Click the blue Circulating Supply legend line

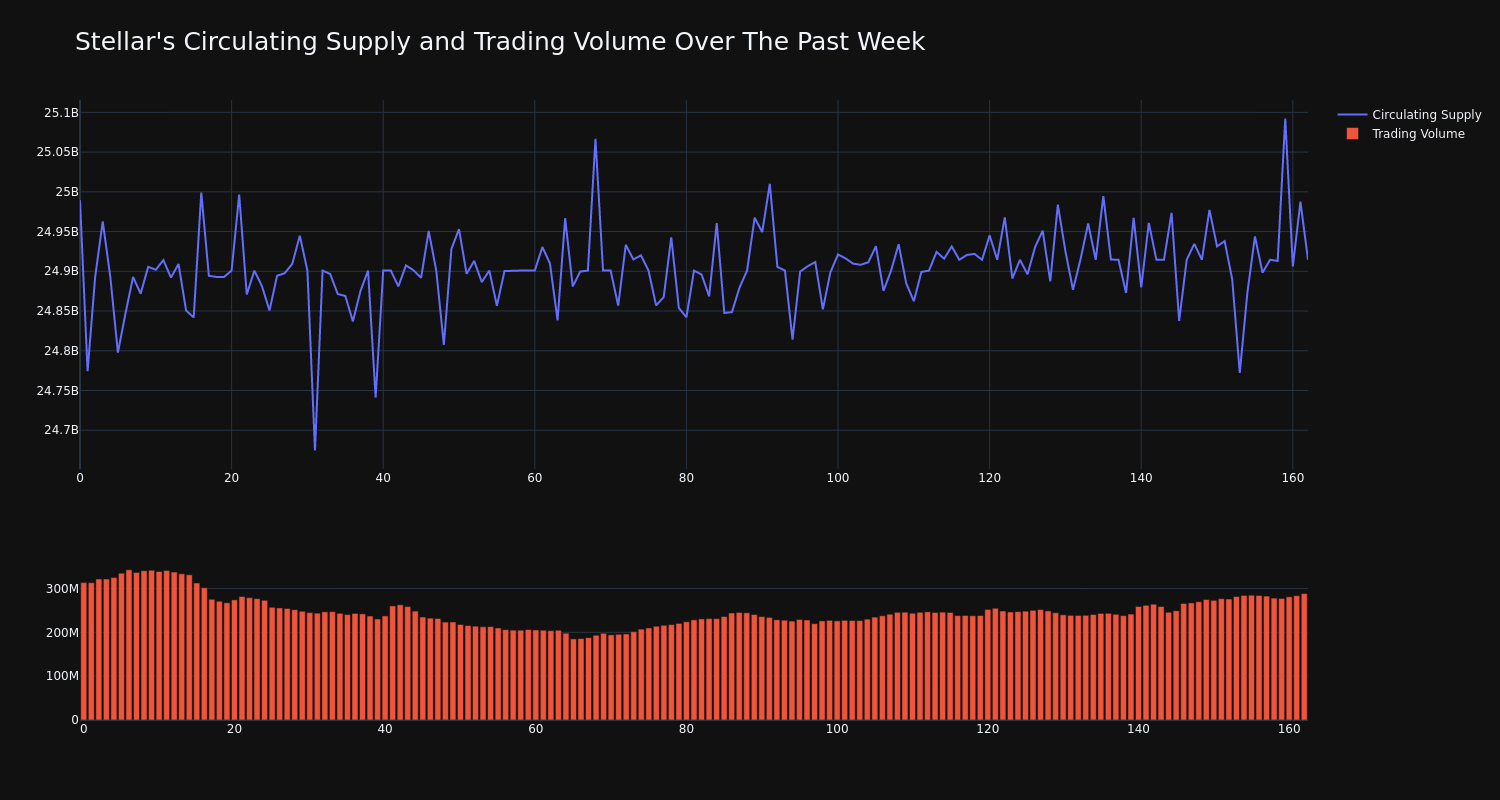[x=1352, y=115]
